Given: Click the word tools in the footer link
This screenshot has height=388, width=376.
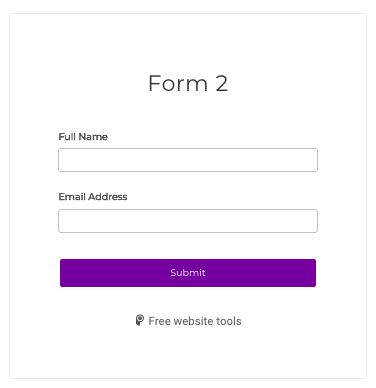Looking at the screenshot, I should click(229, 321).
